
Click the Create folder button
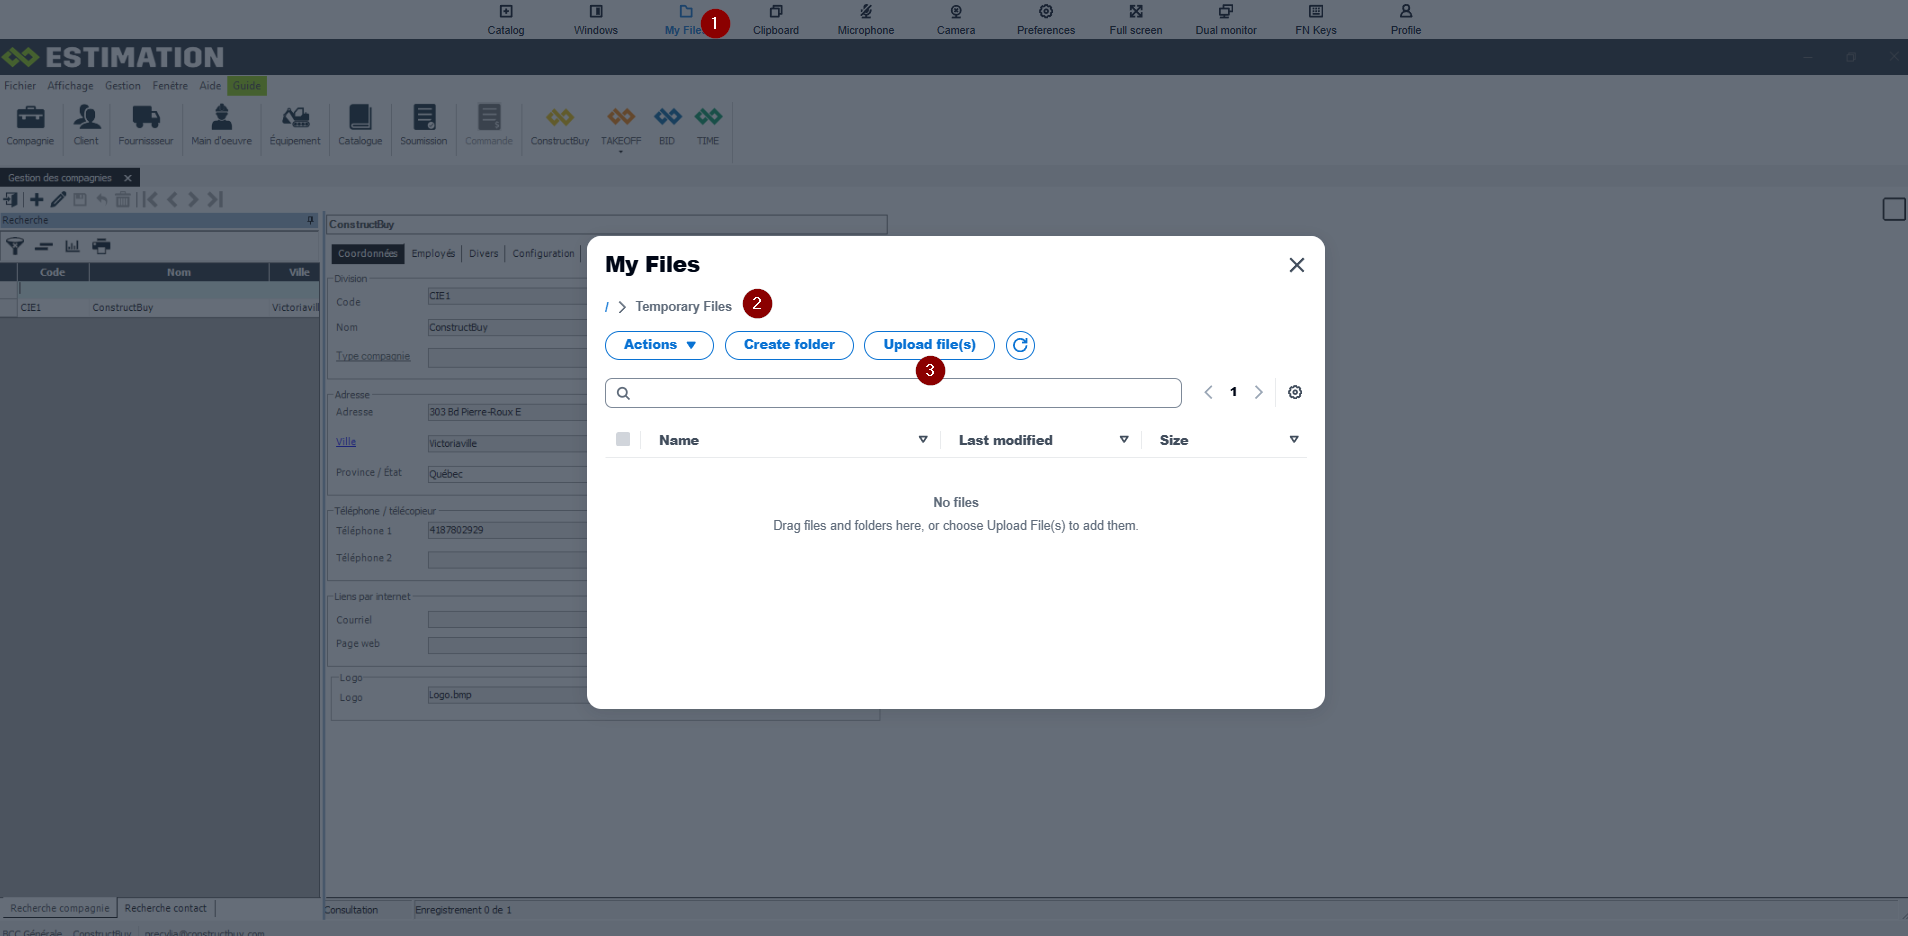[789, 345]
